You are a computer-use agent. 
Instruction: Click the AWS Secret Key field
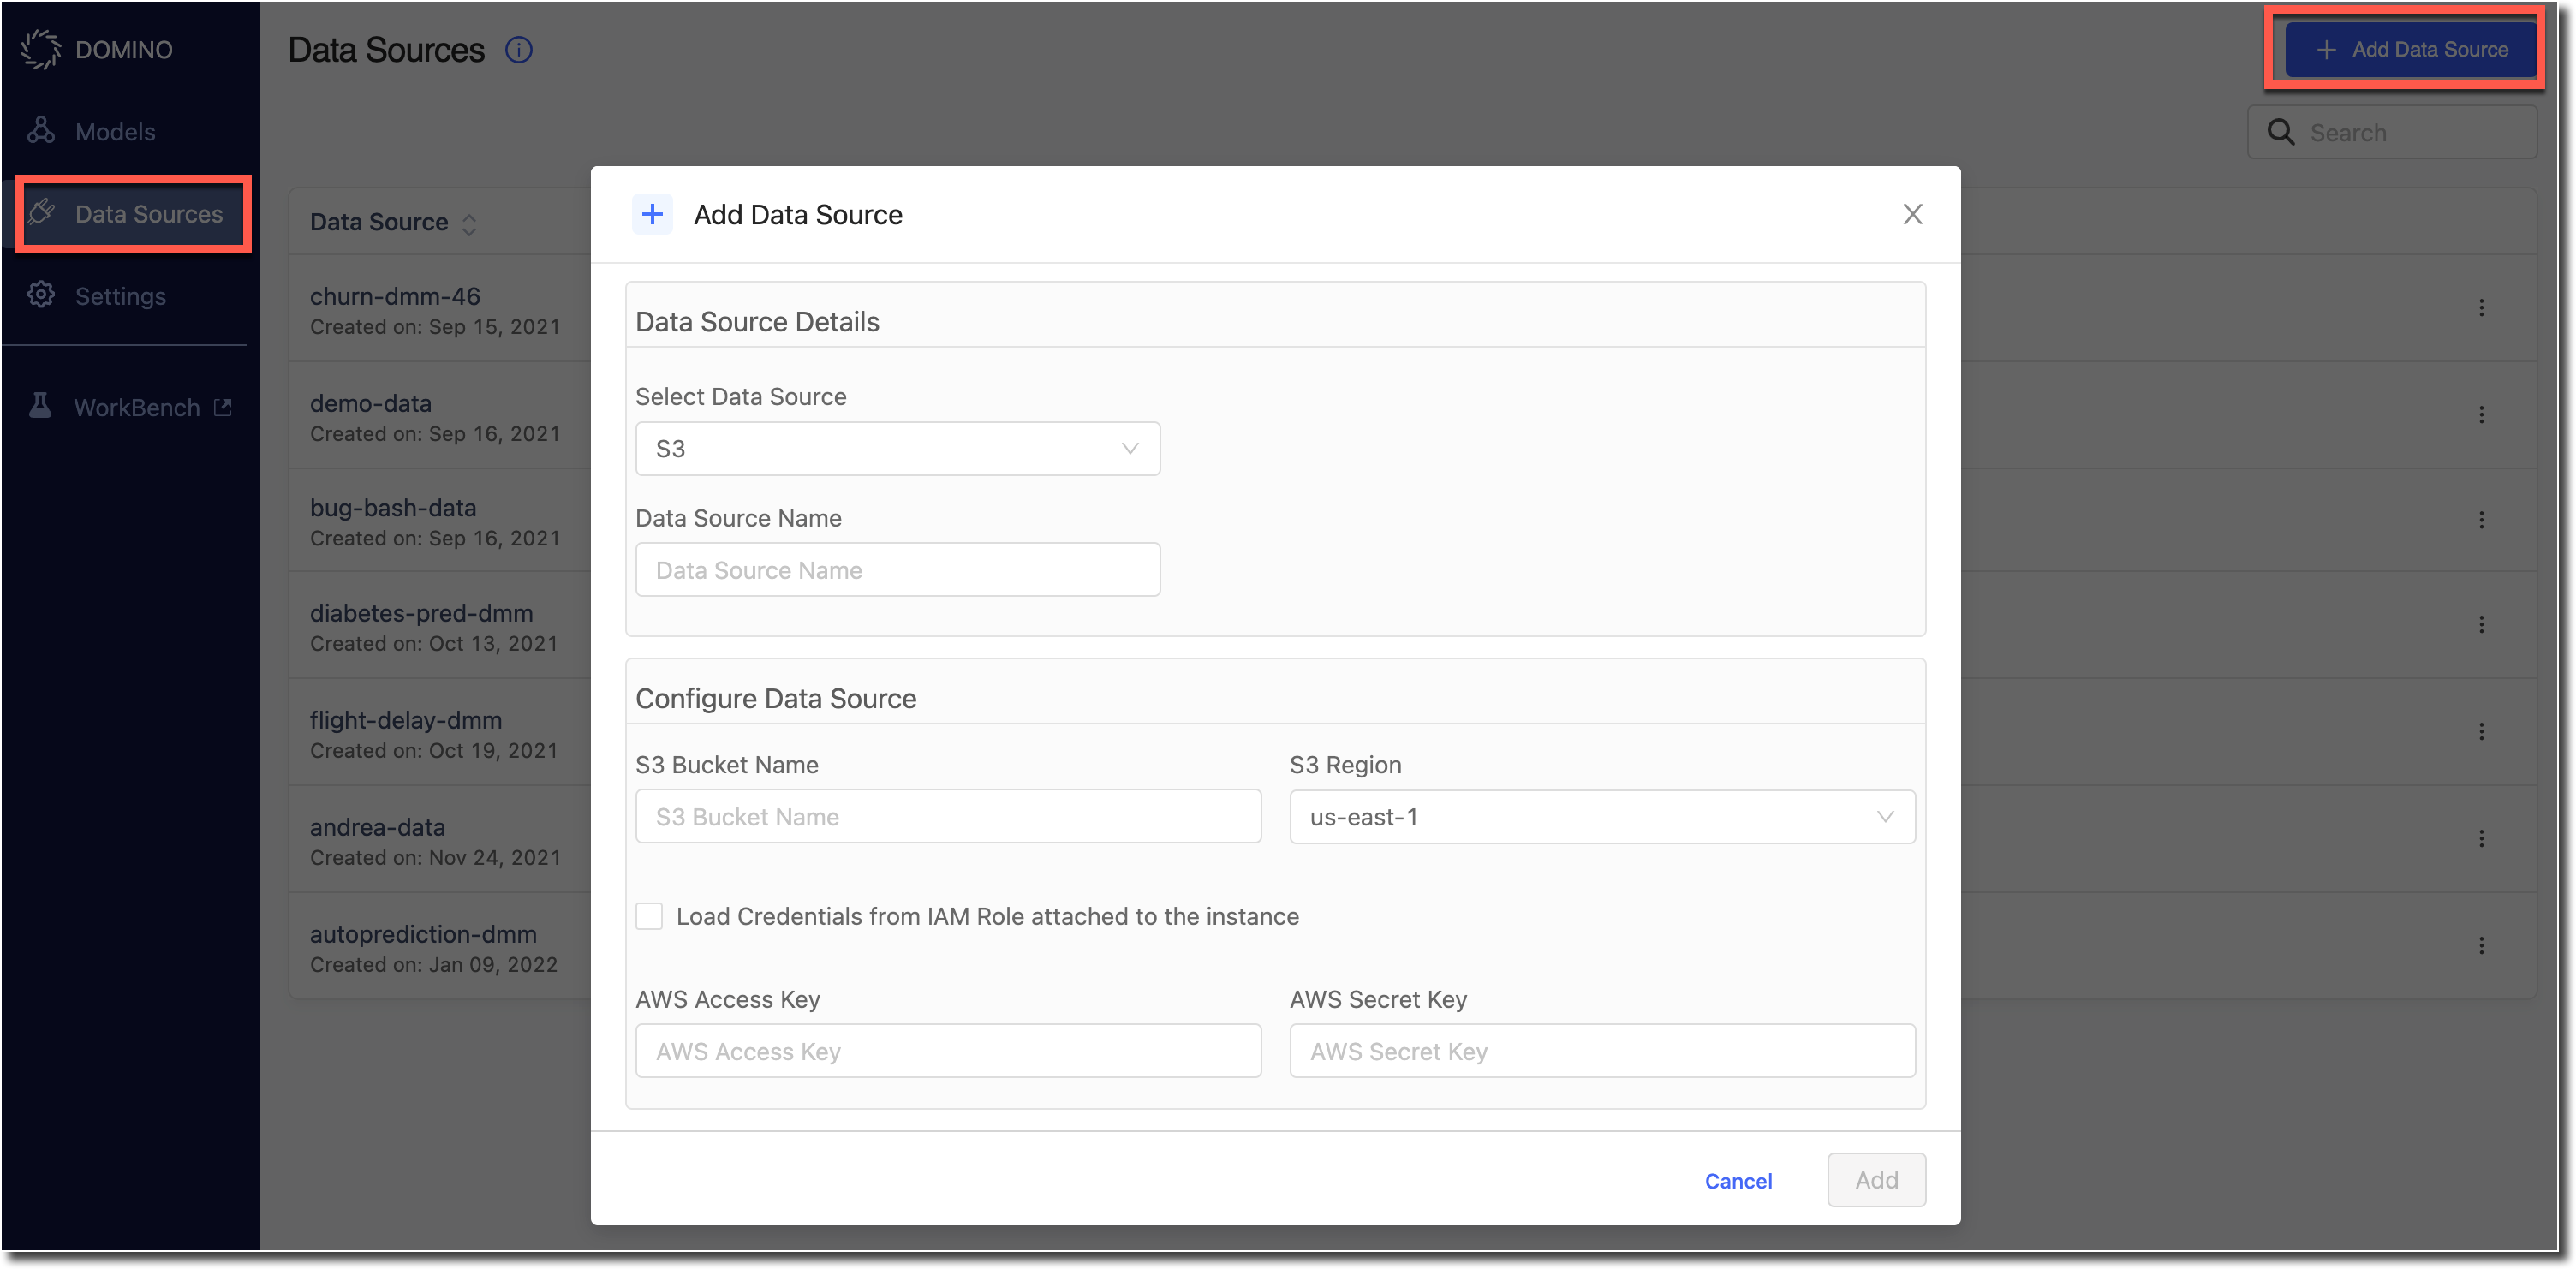(1602, 1051)
